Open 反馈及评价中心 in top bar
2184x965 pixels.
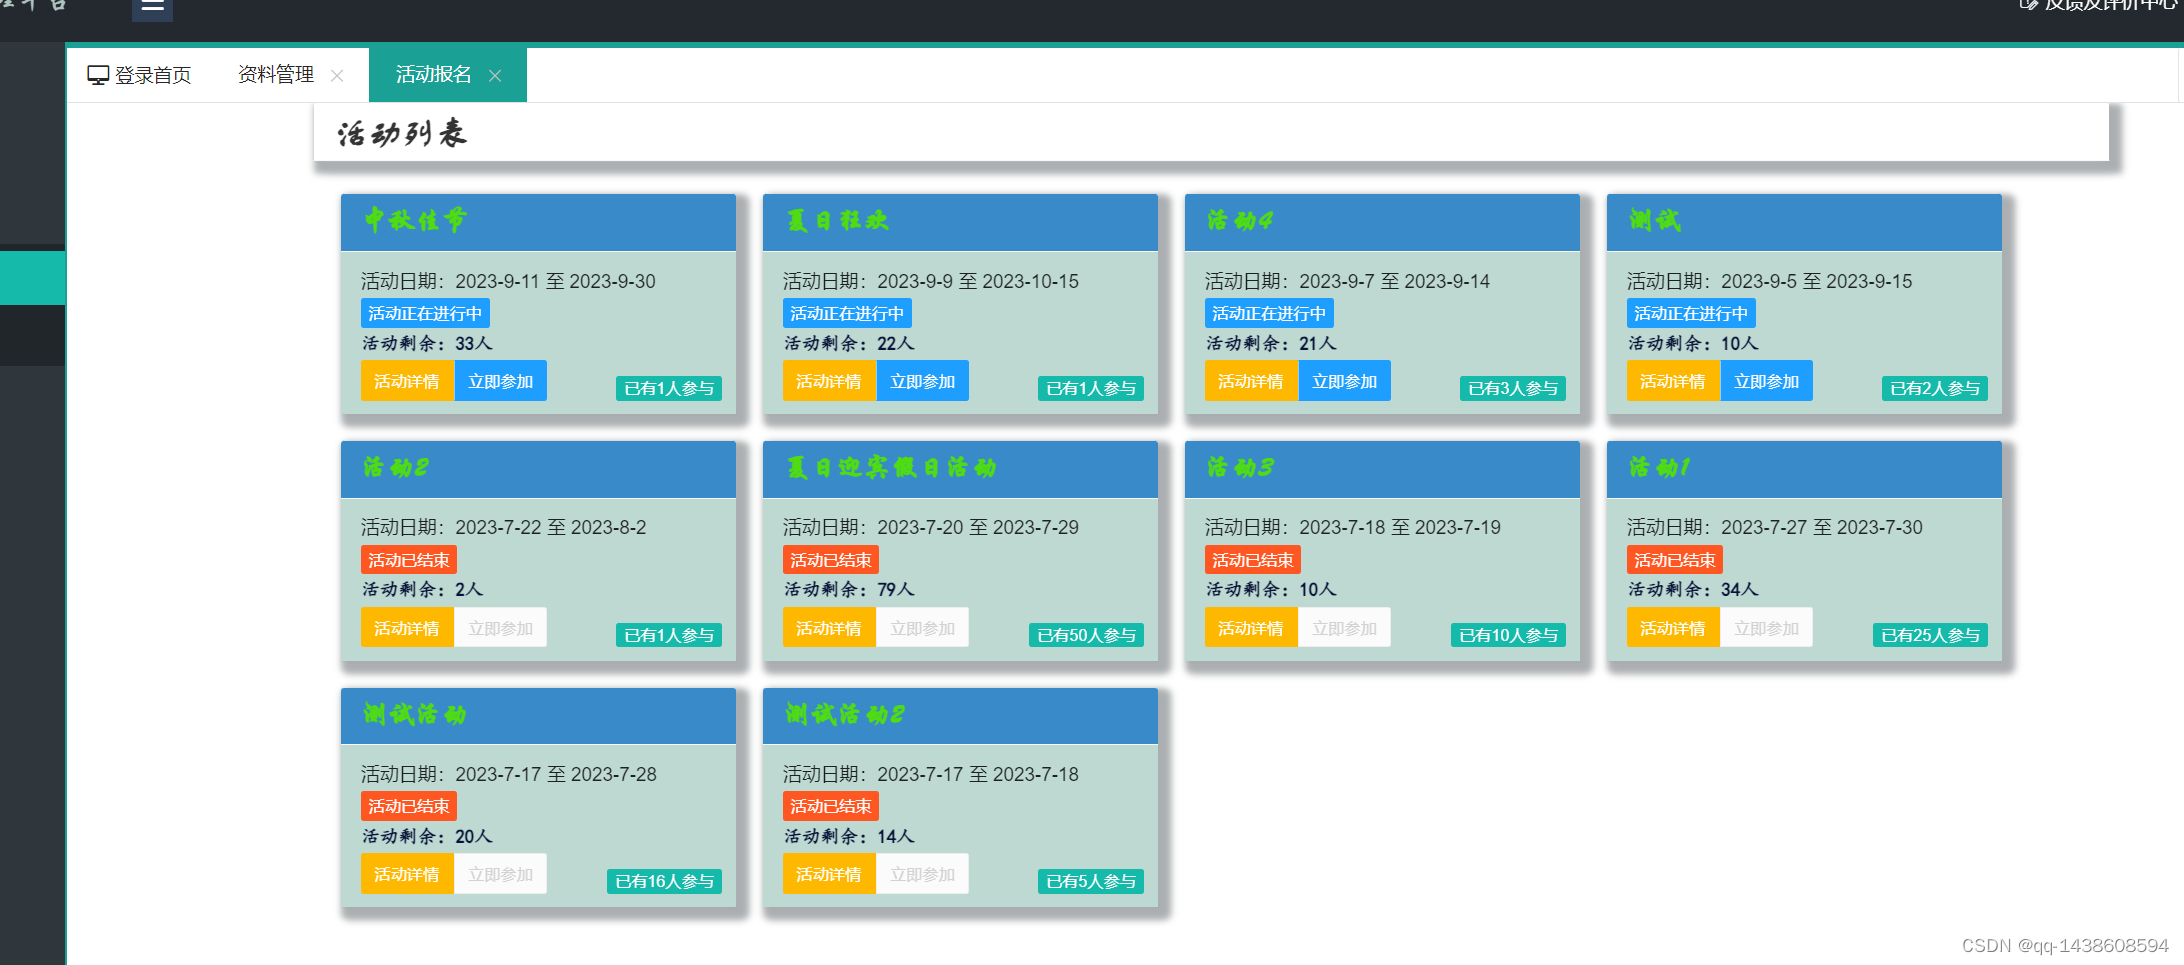pyautogui.click(x=2100, y=6)
